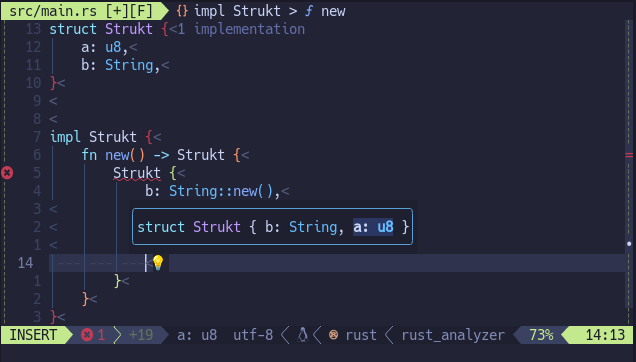Viewport: 636px width, 362px height.
Task: Click 'new' function in the breadcrumb
Action: click(333, 11)
